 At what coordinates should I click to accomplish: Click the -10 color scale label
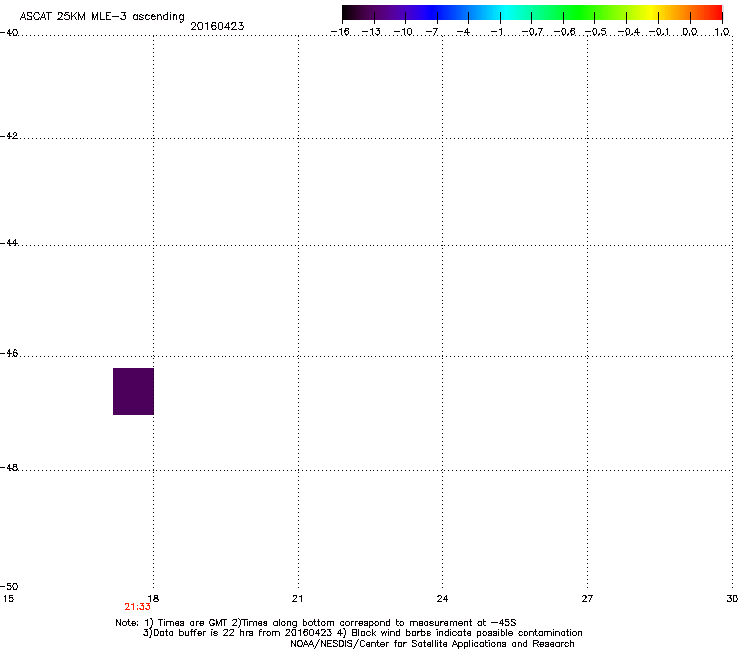click(403, 32)
